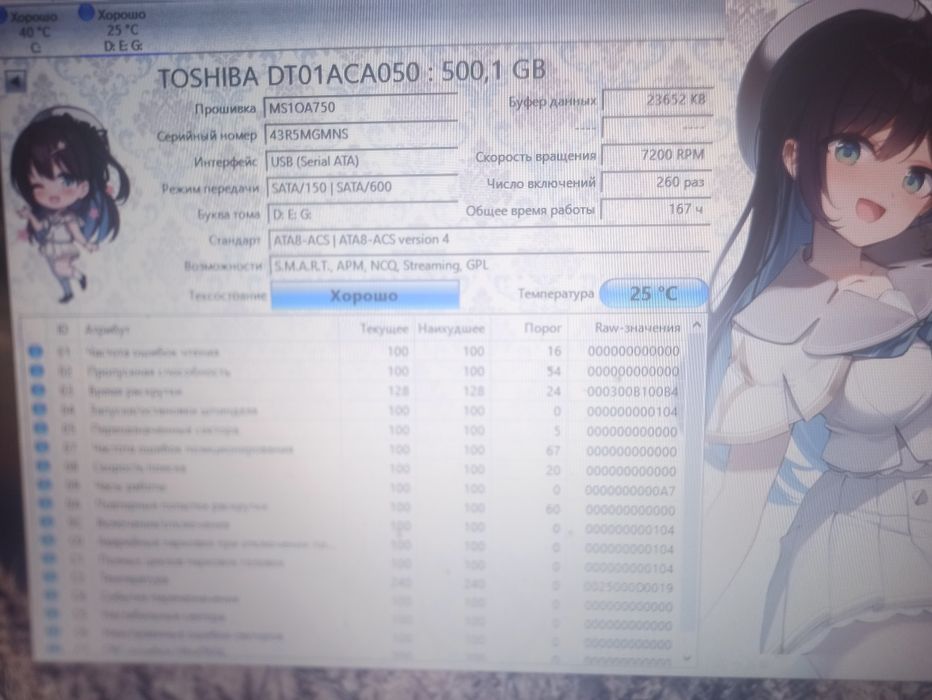Click the standard field ATA8-ACS version 4
932x700 pixels.
click(x=489, y=240)
